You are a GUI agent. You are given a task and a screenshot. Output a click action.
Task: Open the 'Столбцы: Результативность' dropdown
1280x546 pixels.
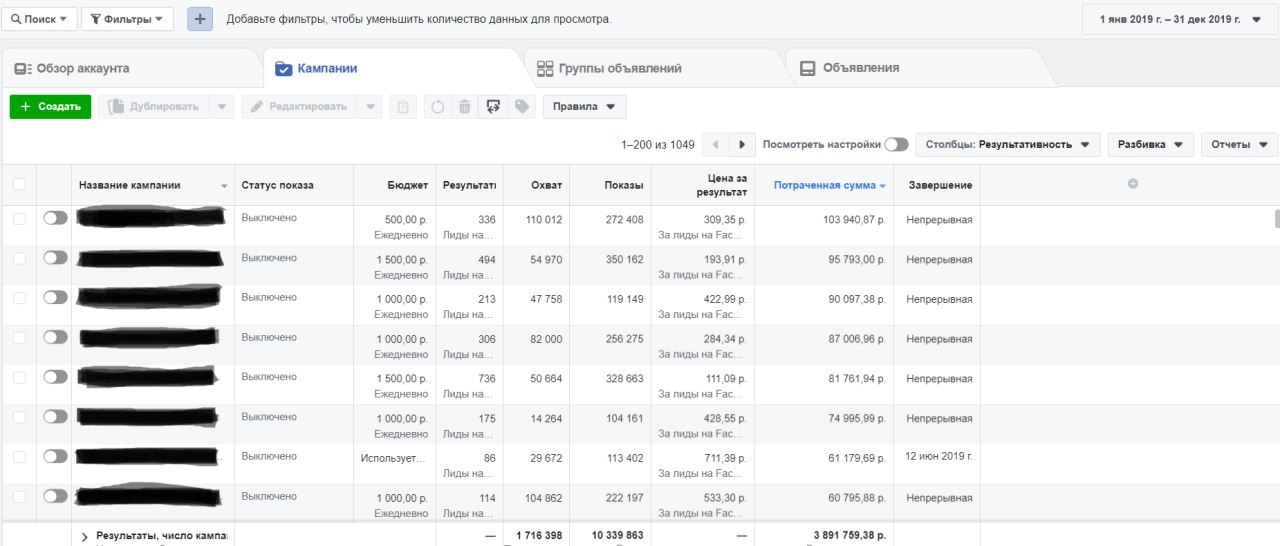pos(1008,145)
